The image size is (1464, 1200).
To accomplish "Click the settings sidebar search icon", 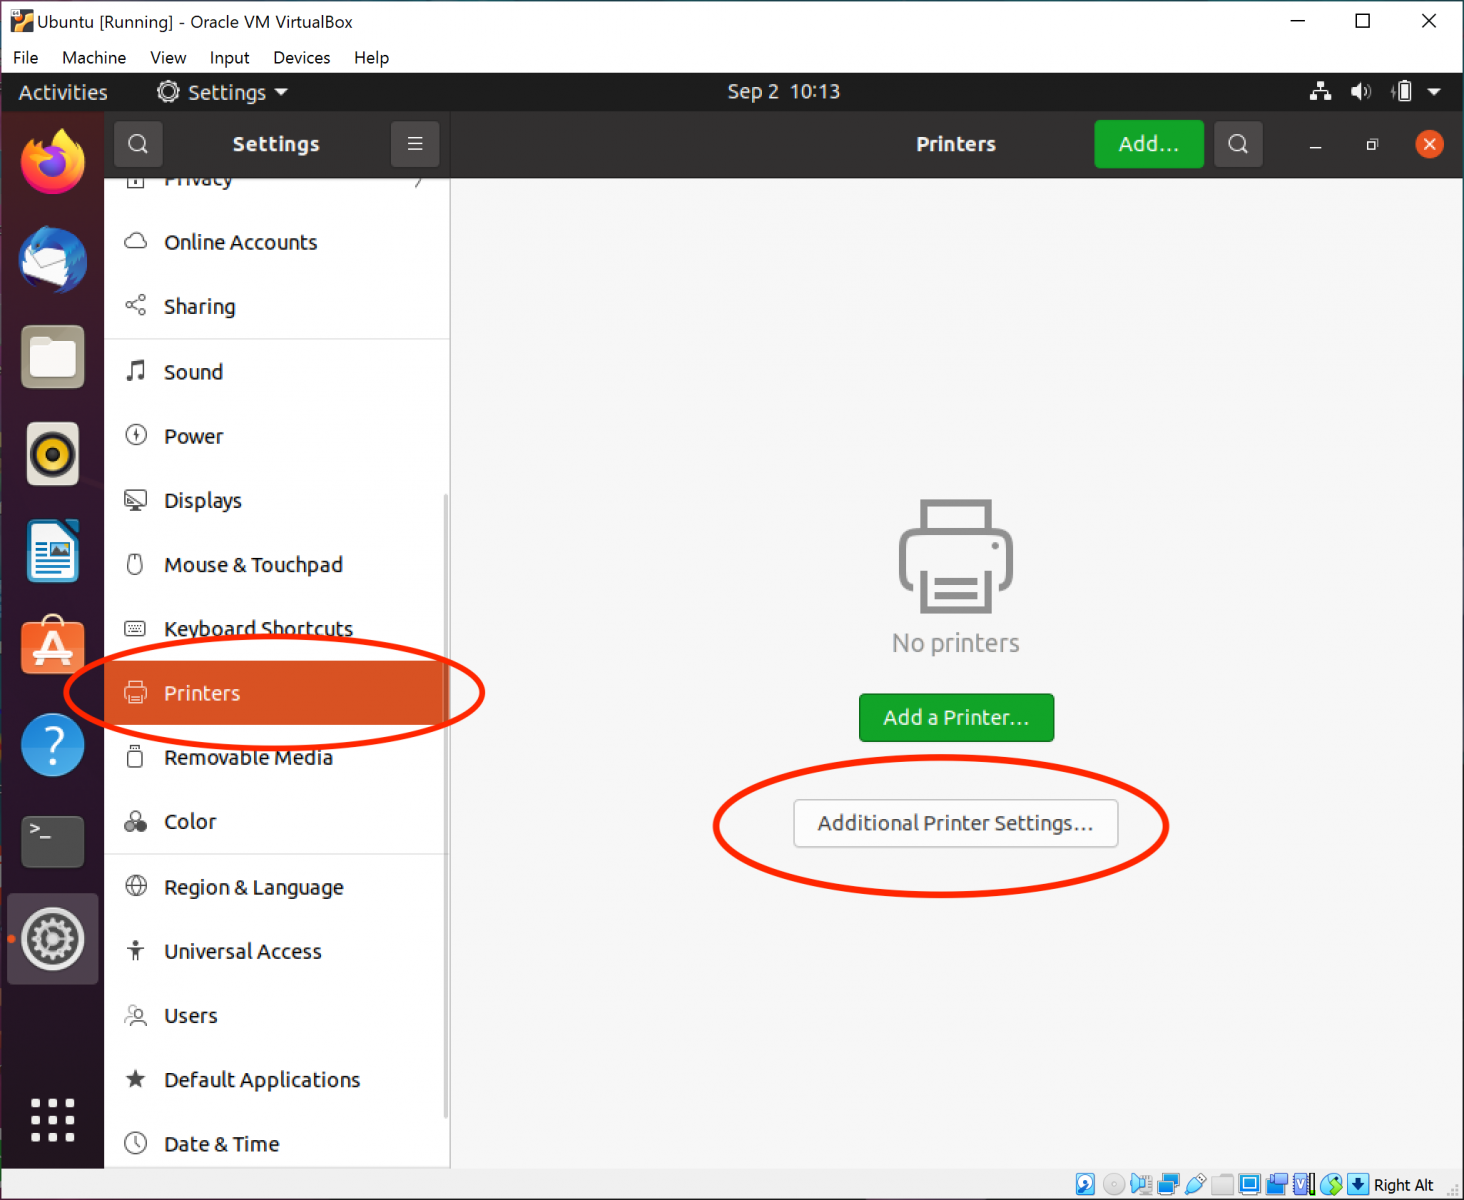I will pyautogui.click(x=138, y=144).
